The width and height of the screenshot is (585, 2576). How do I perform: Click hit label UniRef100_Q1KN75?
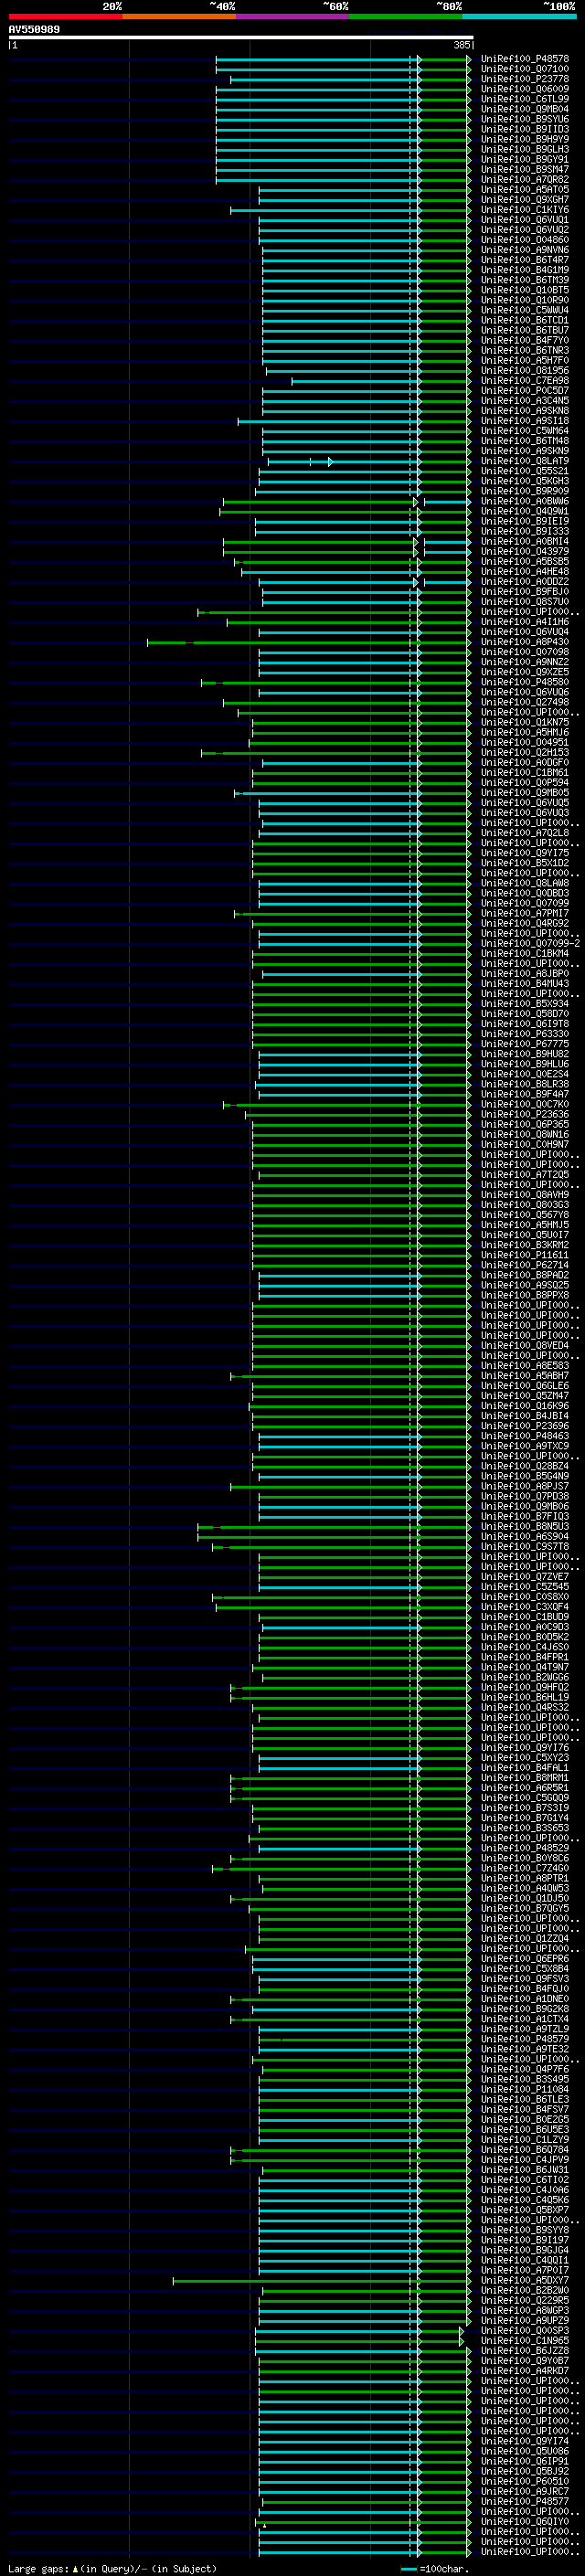click(x=525, y=723)
